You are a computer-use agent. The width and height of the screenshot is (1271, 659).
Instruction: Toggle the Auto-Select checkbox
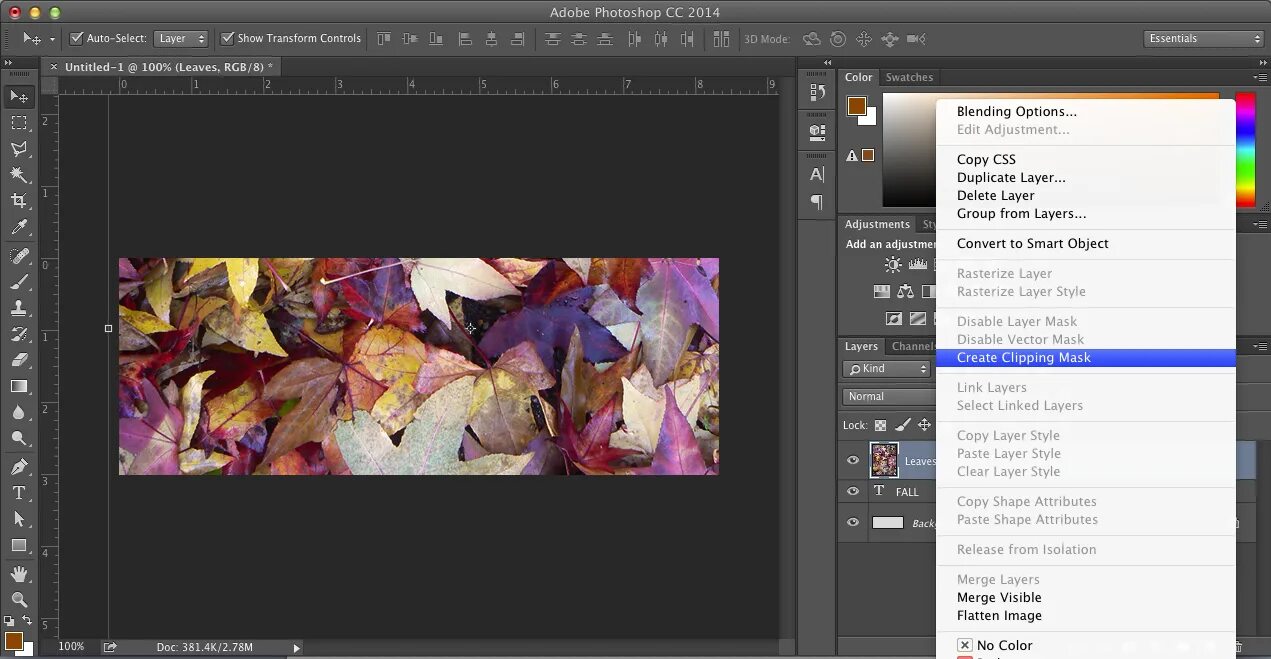point(76,39)
